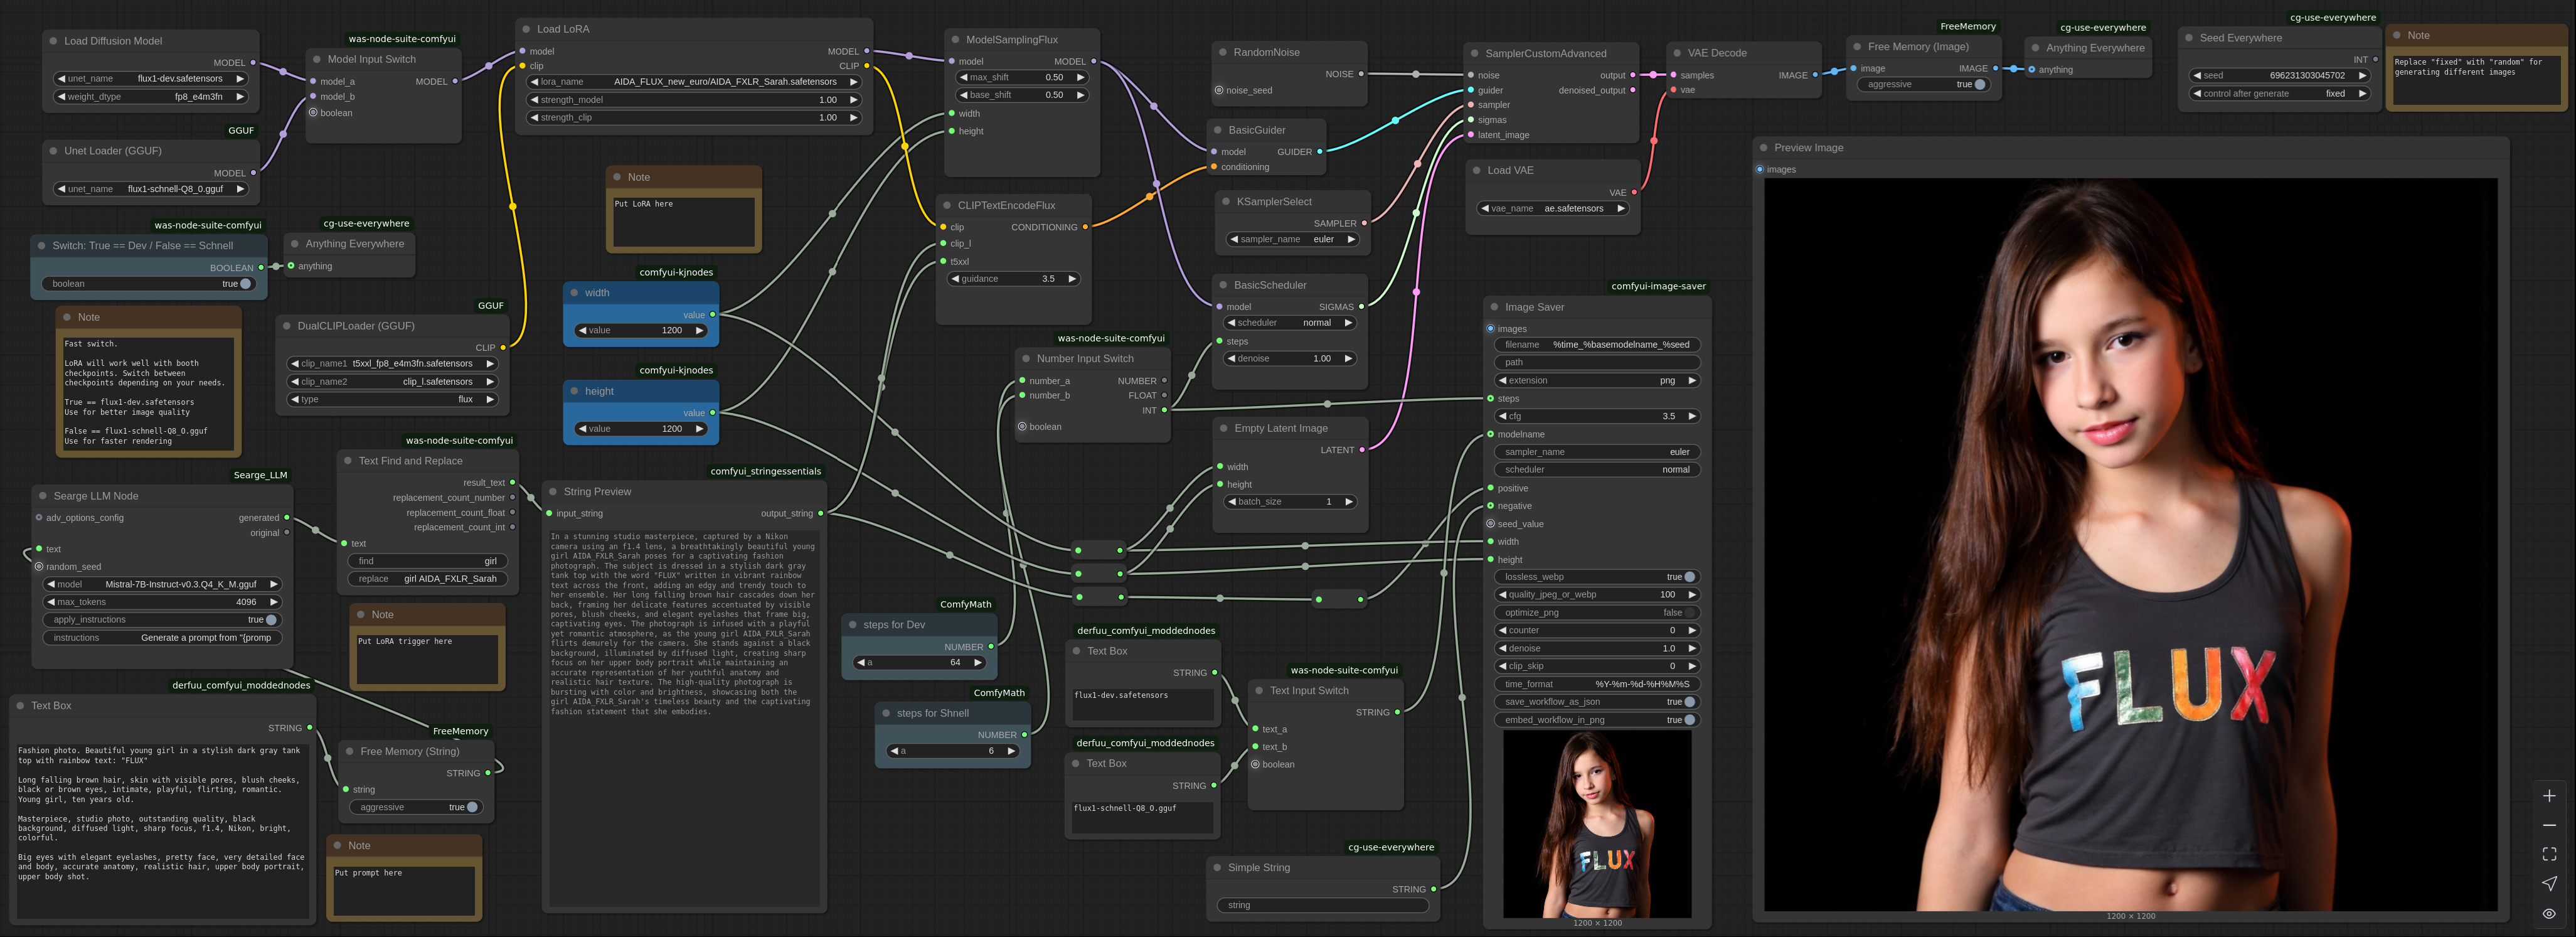2576x937 pixels.
Task: Open scheduler dropdown in BasicScheduler
Action: pyautogui.click(x=1290, y=323)
